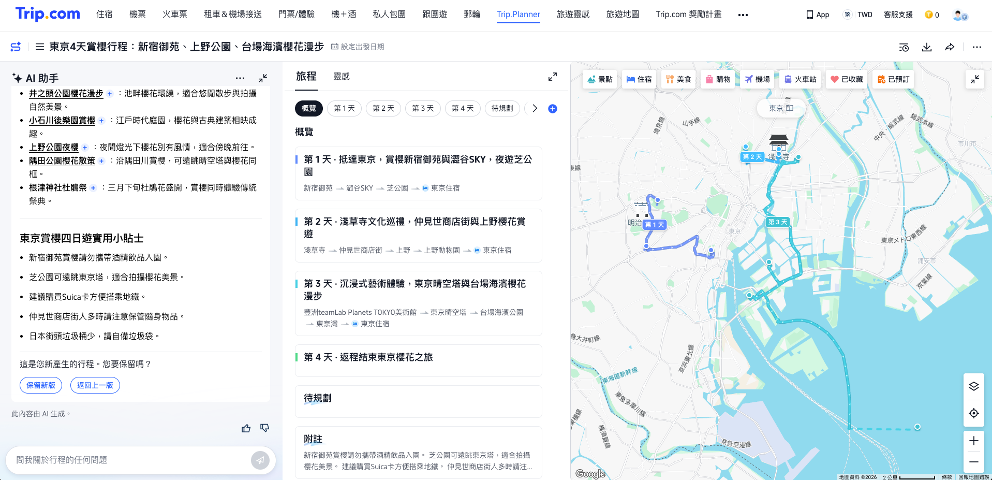
Task: Center map on my location
Action: (974, 414)
